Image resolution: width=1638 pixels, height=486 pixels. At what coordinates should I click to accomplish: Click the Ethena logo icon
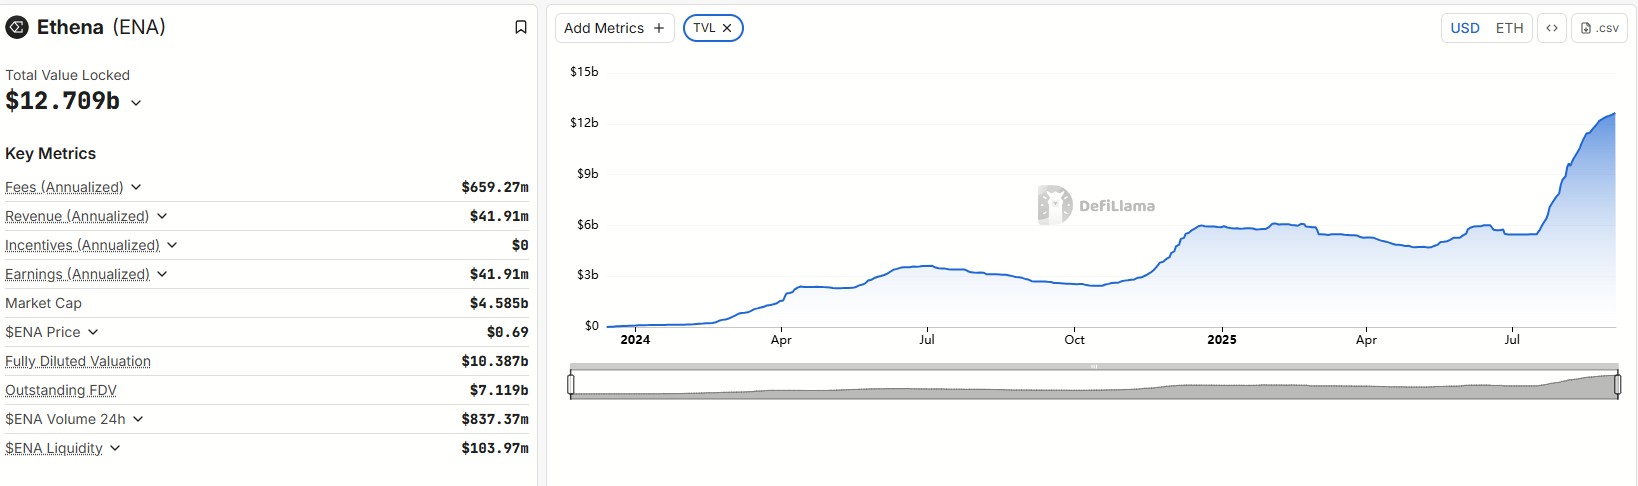tap(17, 27)
